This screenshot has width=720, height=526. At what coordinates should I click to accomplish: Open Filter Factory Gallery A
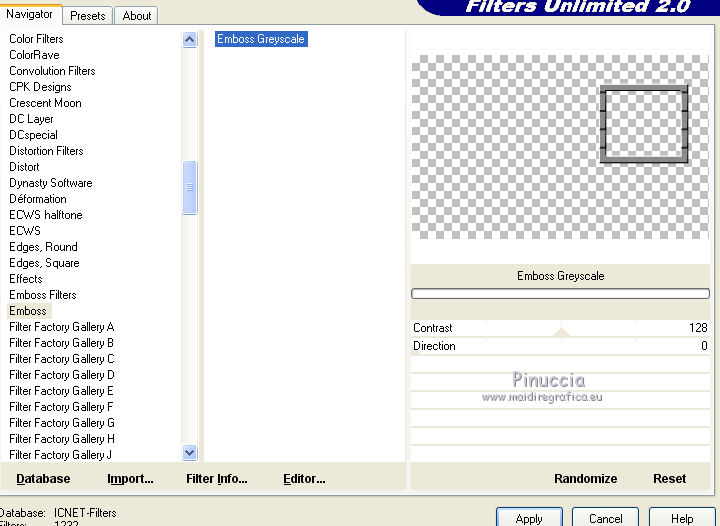(x=62, y=327)
